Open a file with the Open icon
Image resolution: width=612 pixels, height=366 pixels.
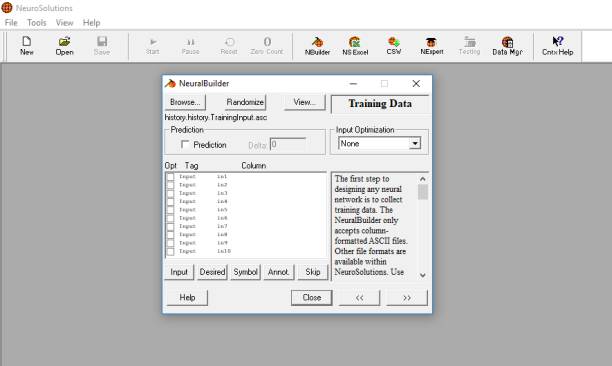pos(64,46)
